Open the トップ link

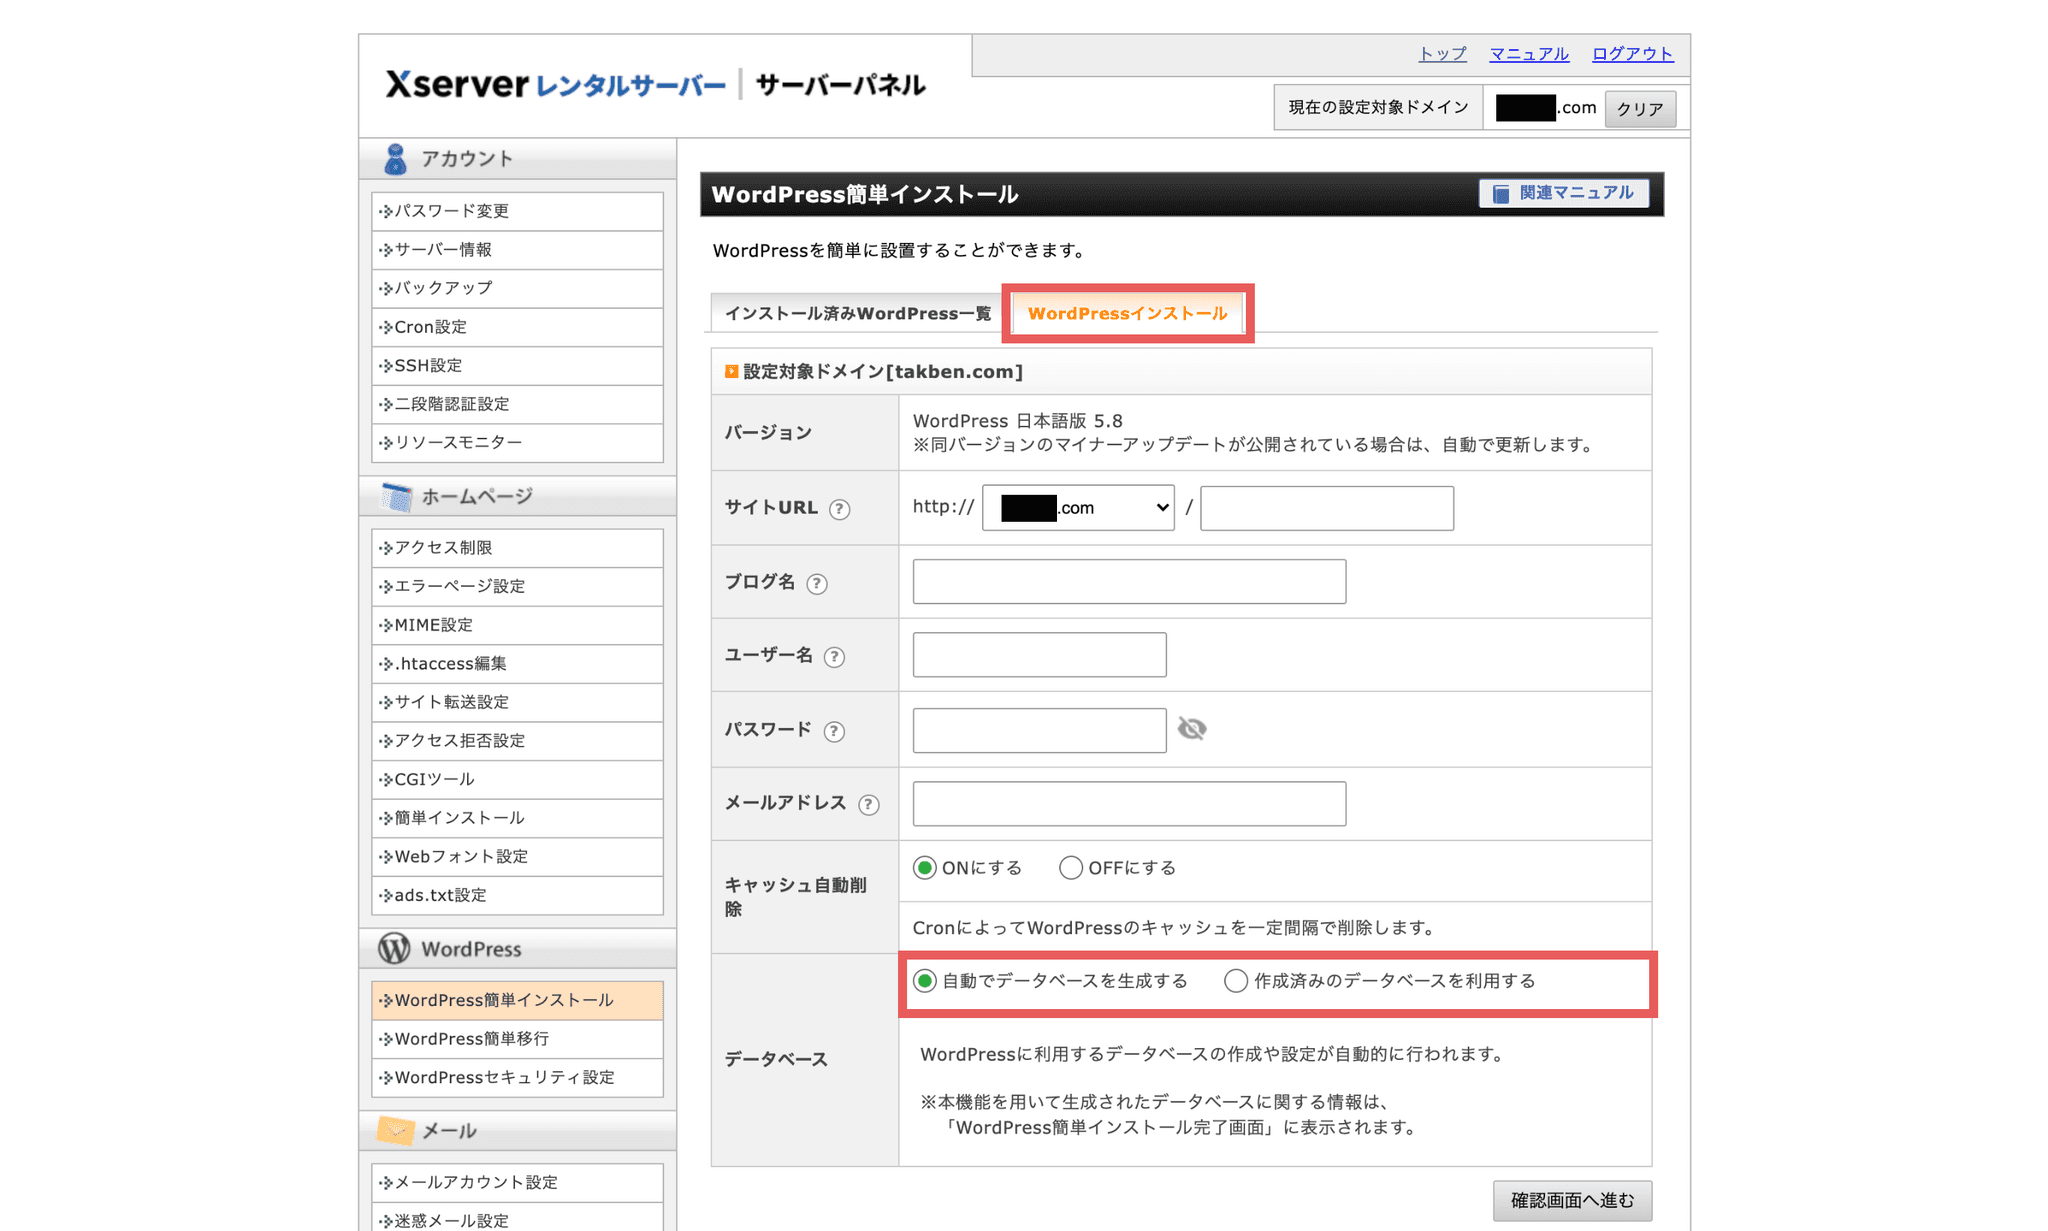coord(1442,53)
